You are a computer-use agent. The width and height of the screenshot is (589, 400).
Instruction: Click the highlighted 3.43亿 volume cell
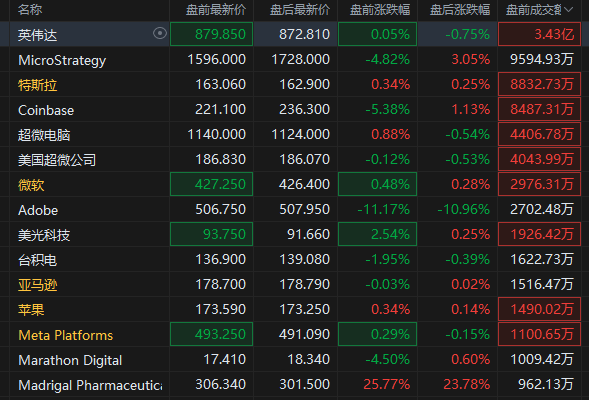tap(539, 34)
